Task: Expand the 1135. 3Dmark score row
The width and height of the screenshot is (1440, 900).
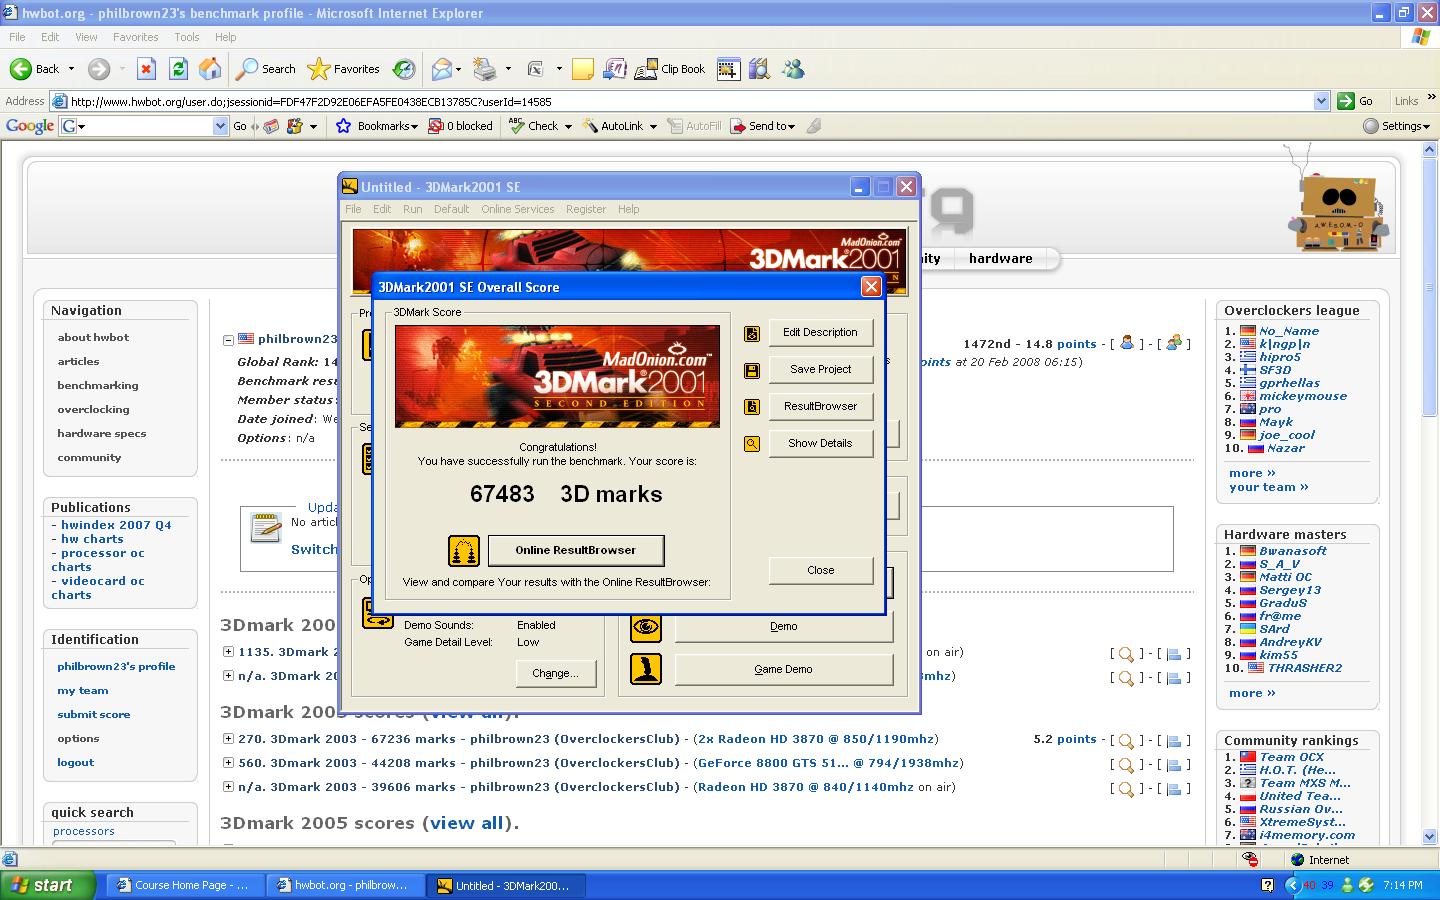Action: point(228,651)
